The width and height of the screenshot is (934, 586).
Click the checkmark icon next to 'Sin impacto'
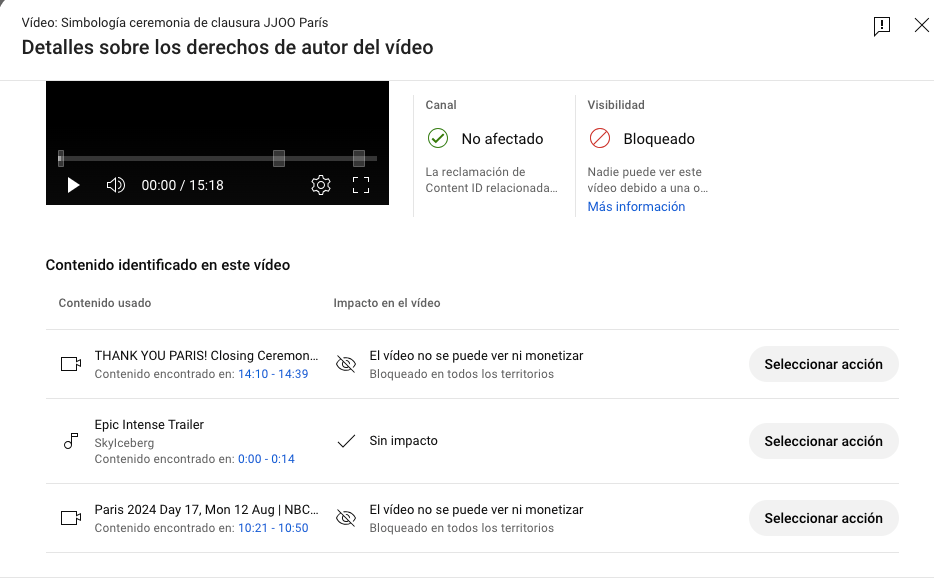point(346,441)
